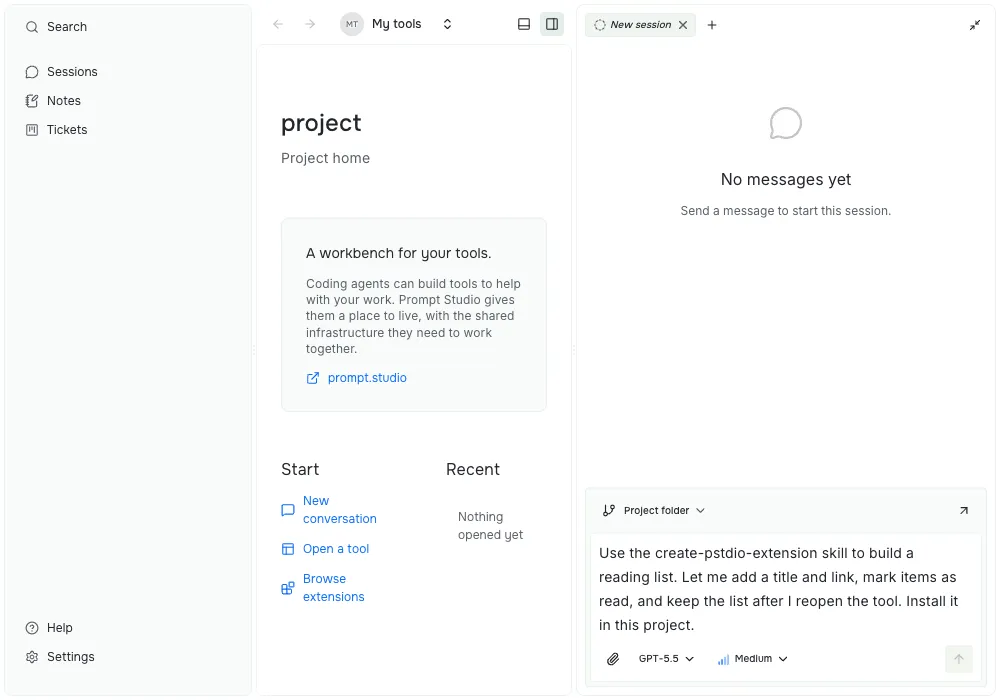
Task: Click the Settings gear icon
Action: 32,657
